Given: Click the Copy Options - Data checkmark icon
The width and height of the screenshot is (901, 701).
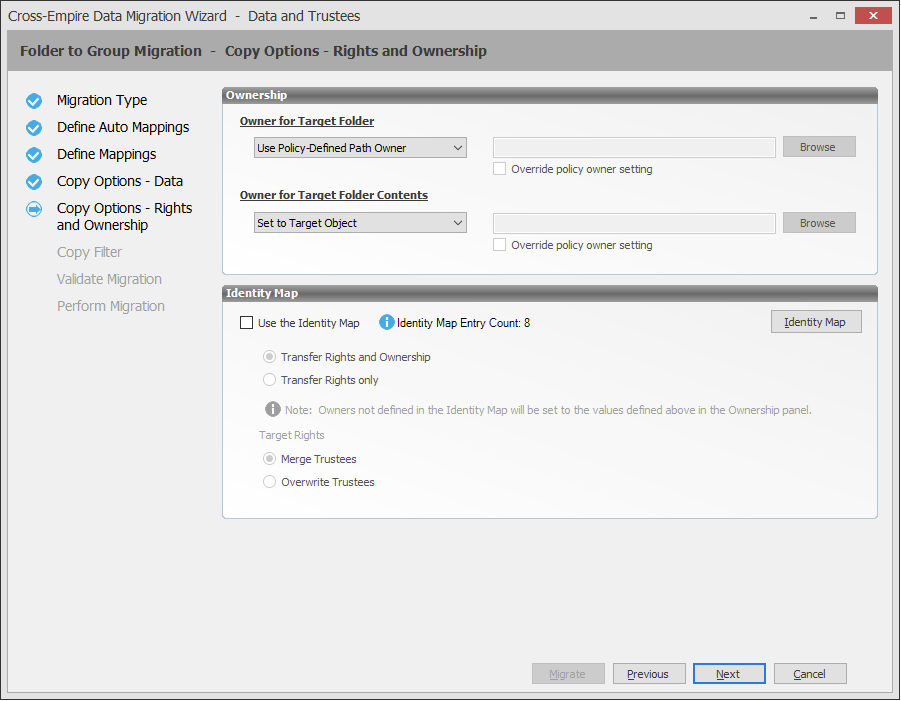Looking at the screenshot, I should [x=34, y=182].
